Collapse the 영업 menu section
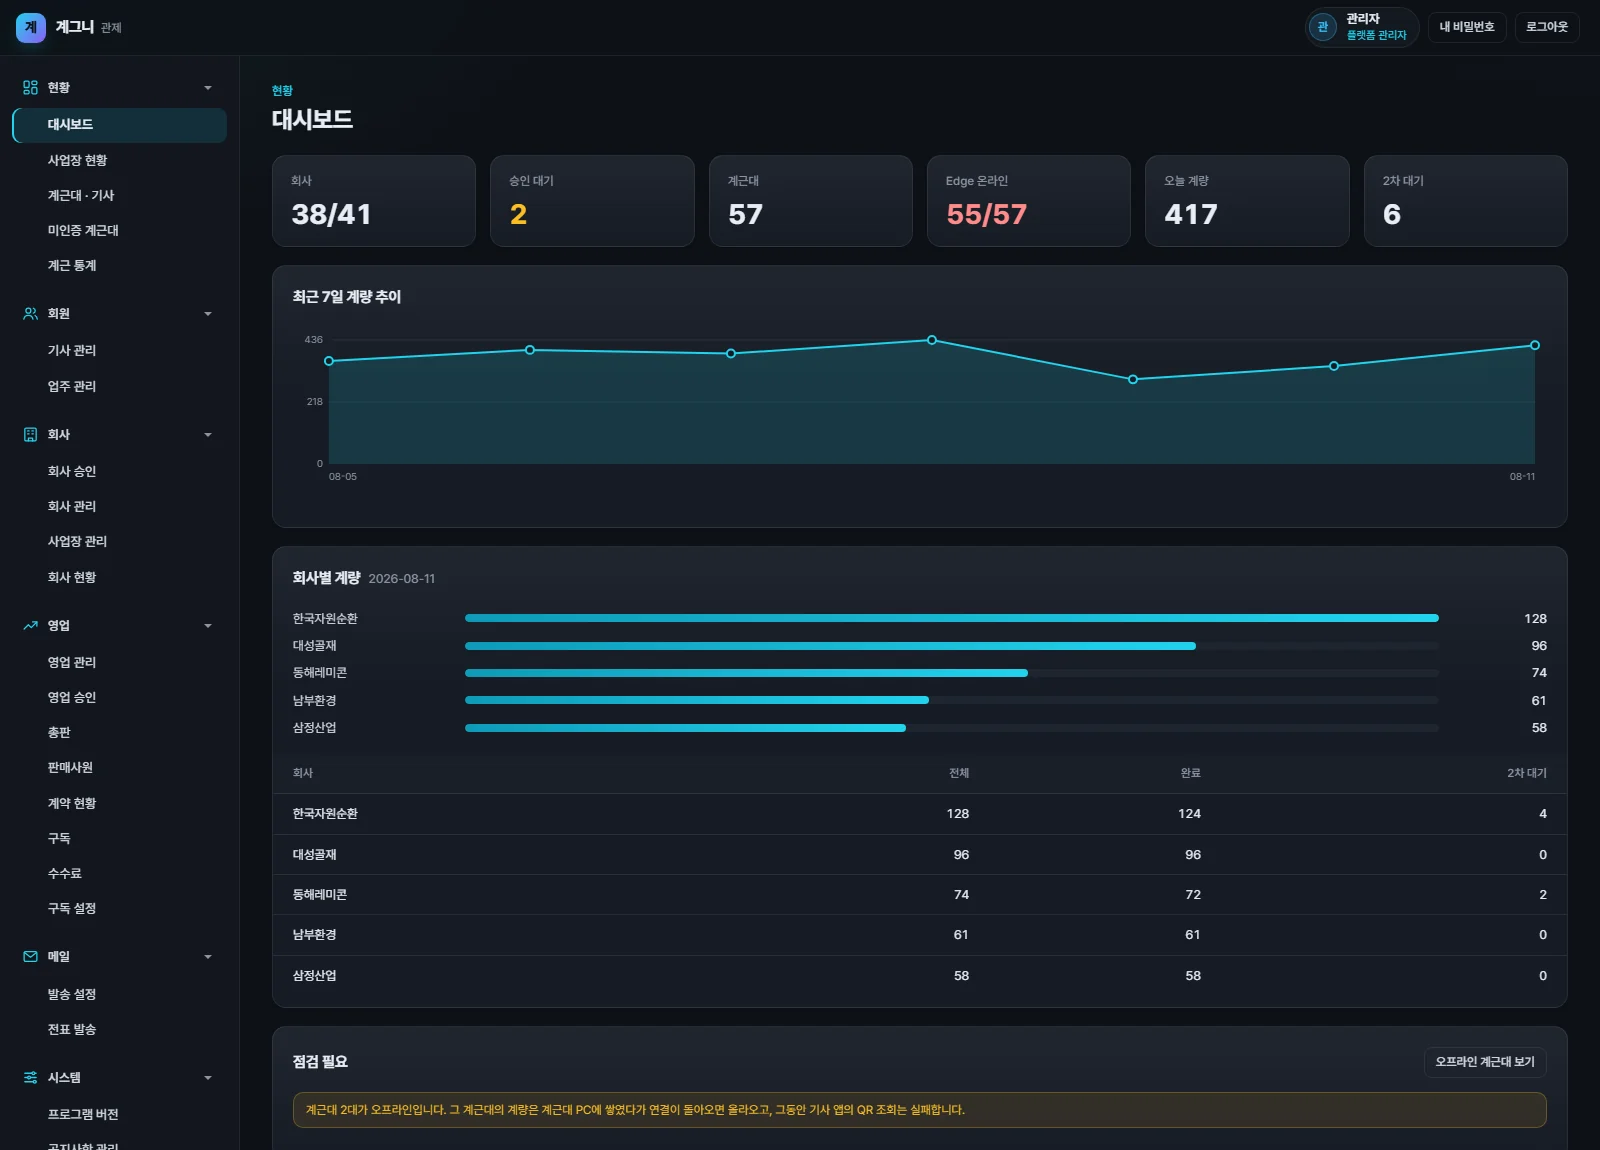The width and height of the screenshot is (1600, 1150). click(208, 626)
